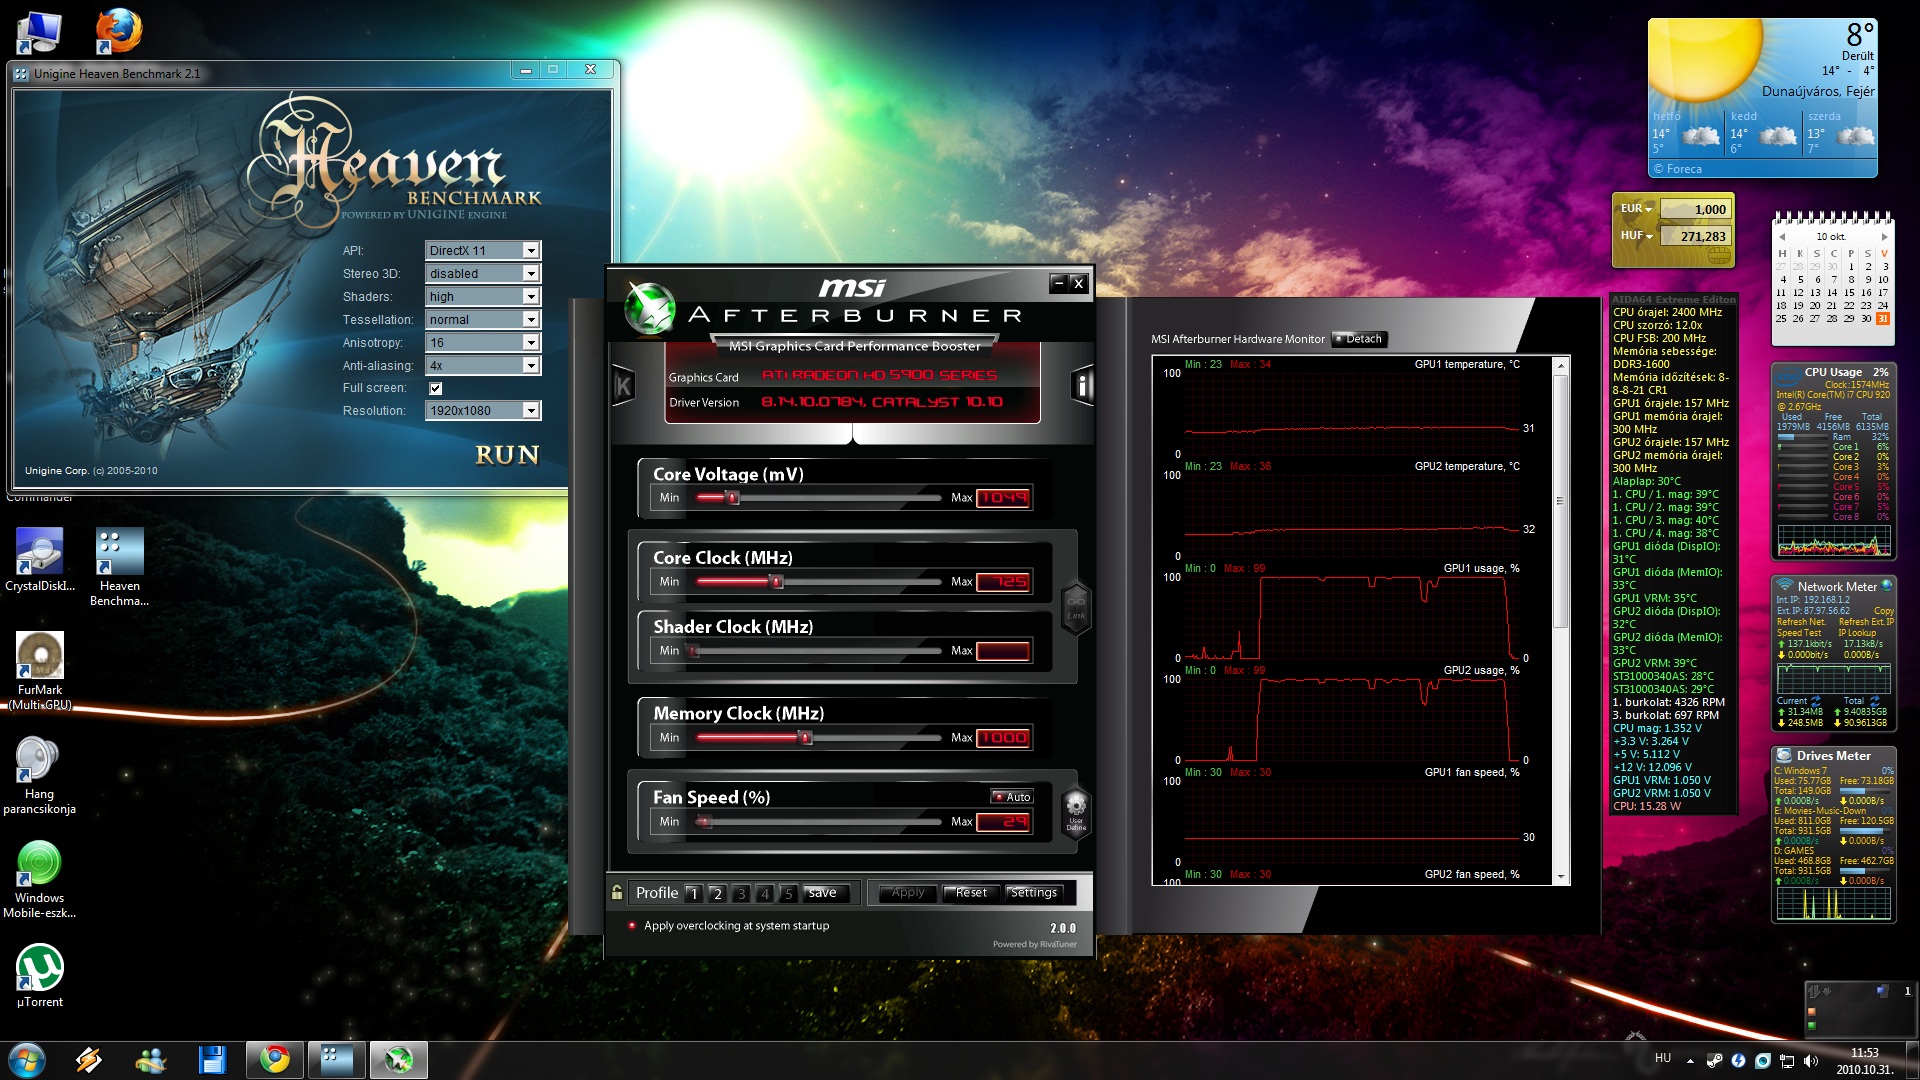The image size is (1920, 1080).
Task: Select day 31 in calendar gadget
Action: 1883,319
